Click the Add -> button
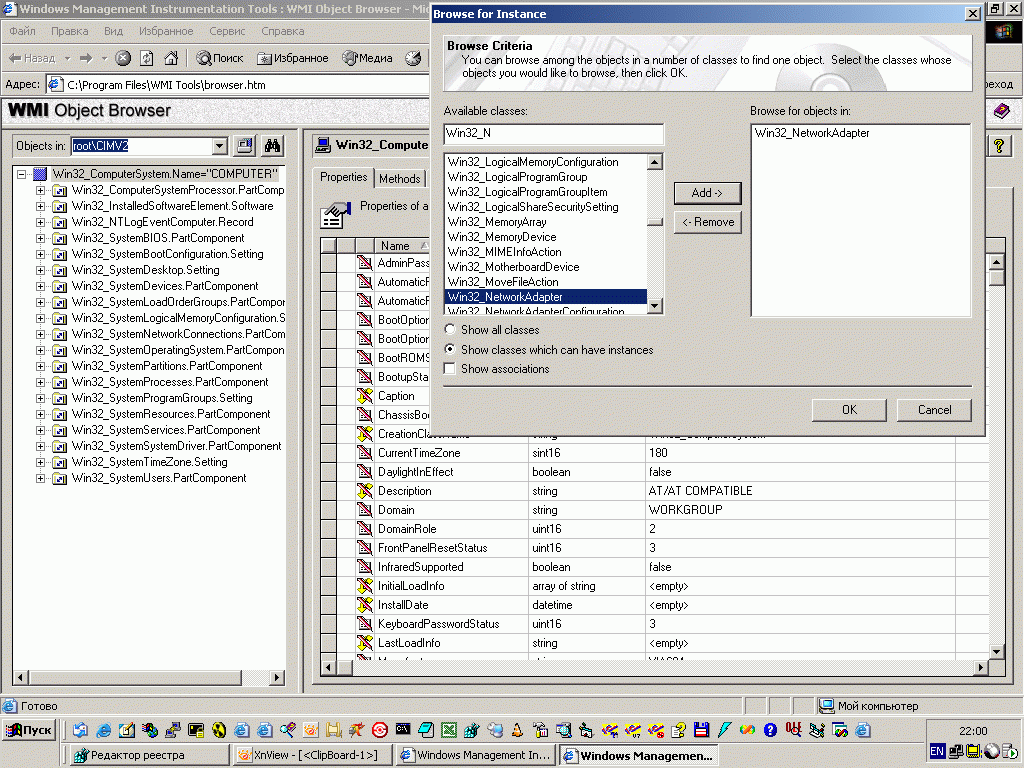Viewport: 1024px width, 768px height. pyautogui.click(x=707, y=193)
